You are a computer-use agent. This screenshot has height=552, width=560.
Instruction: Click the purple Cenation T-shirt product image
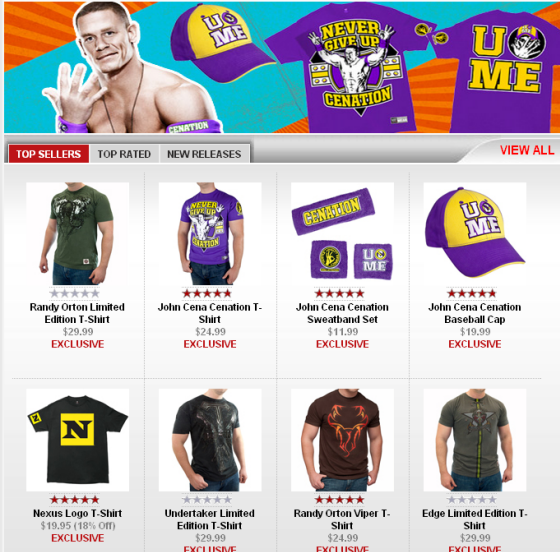click(210, 234)
